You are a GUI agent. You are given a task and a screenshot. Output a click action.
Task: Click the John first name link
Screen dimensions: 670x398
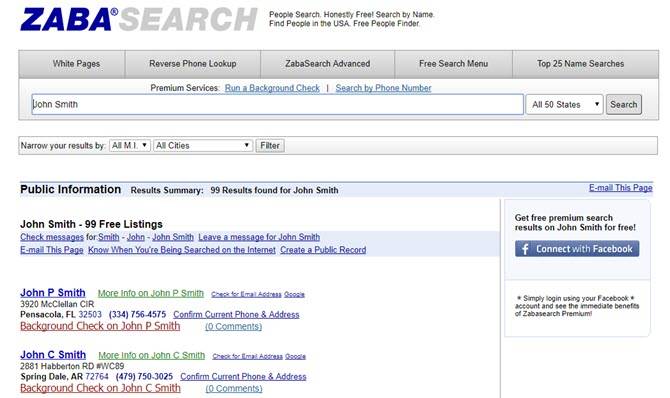point(135,237)
